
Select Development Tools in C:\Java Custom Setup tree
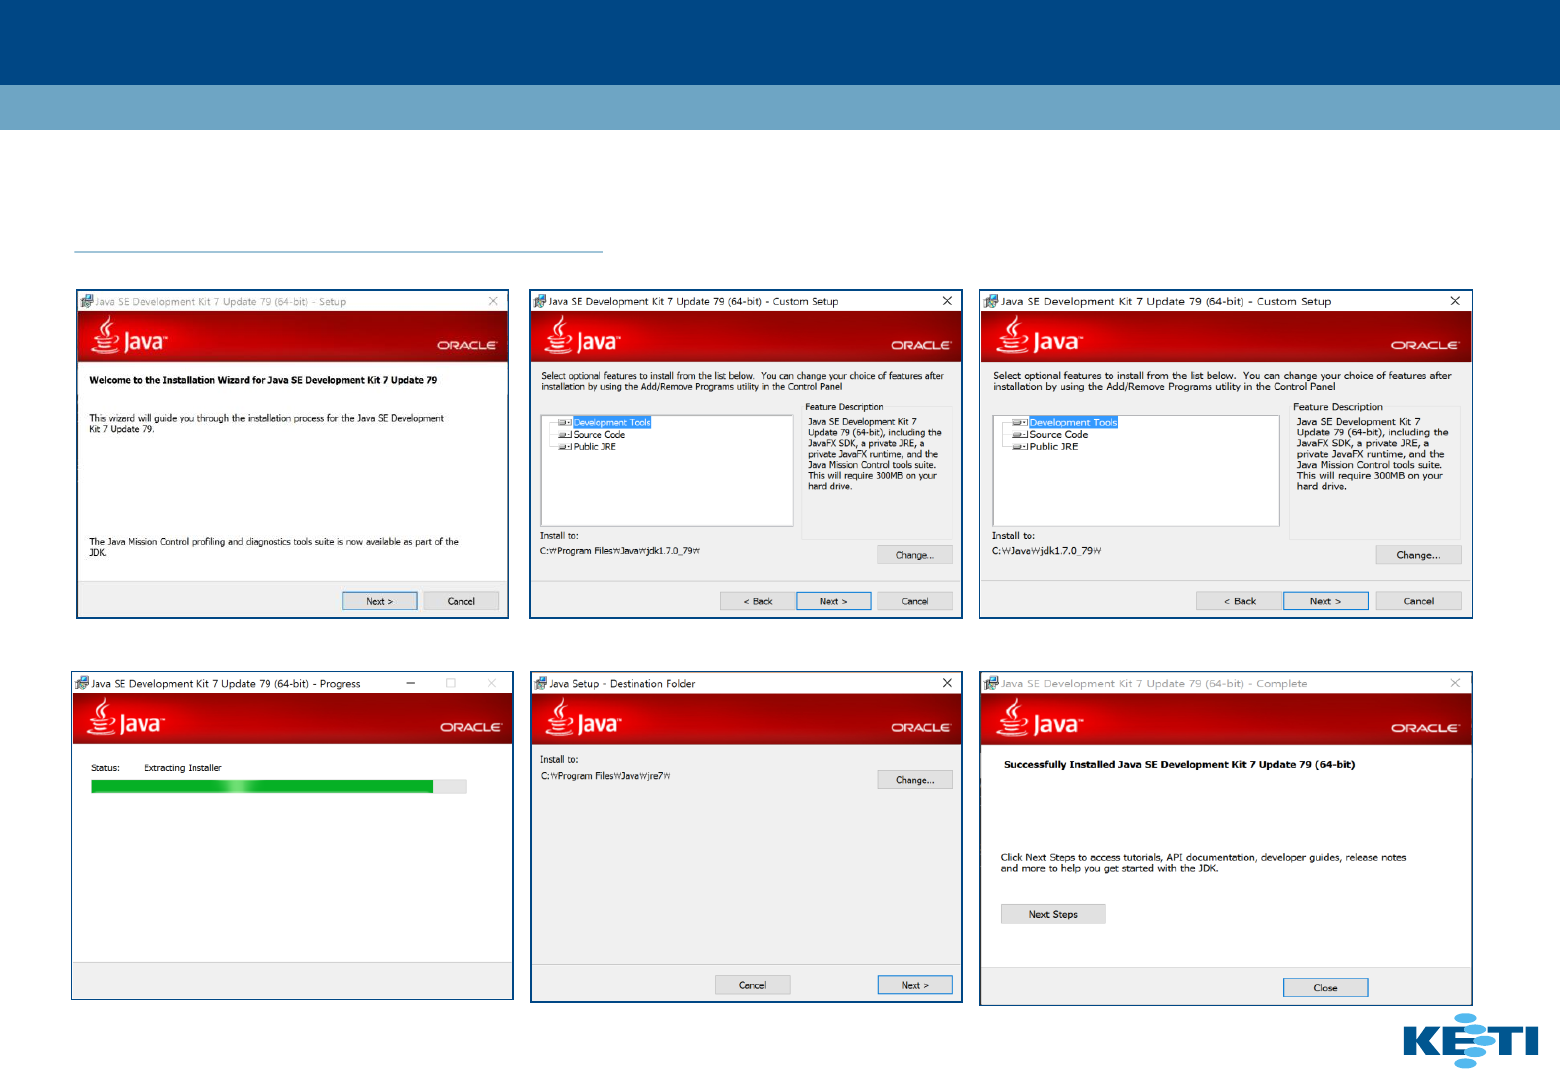click(1073, 422)
